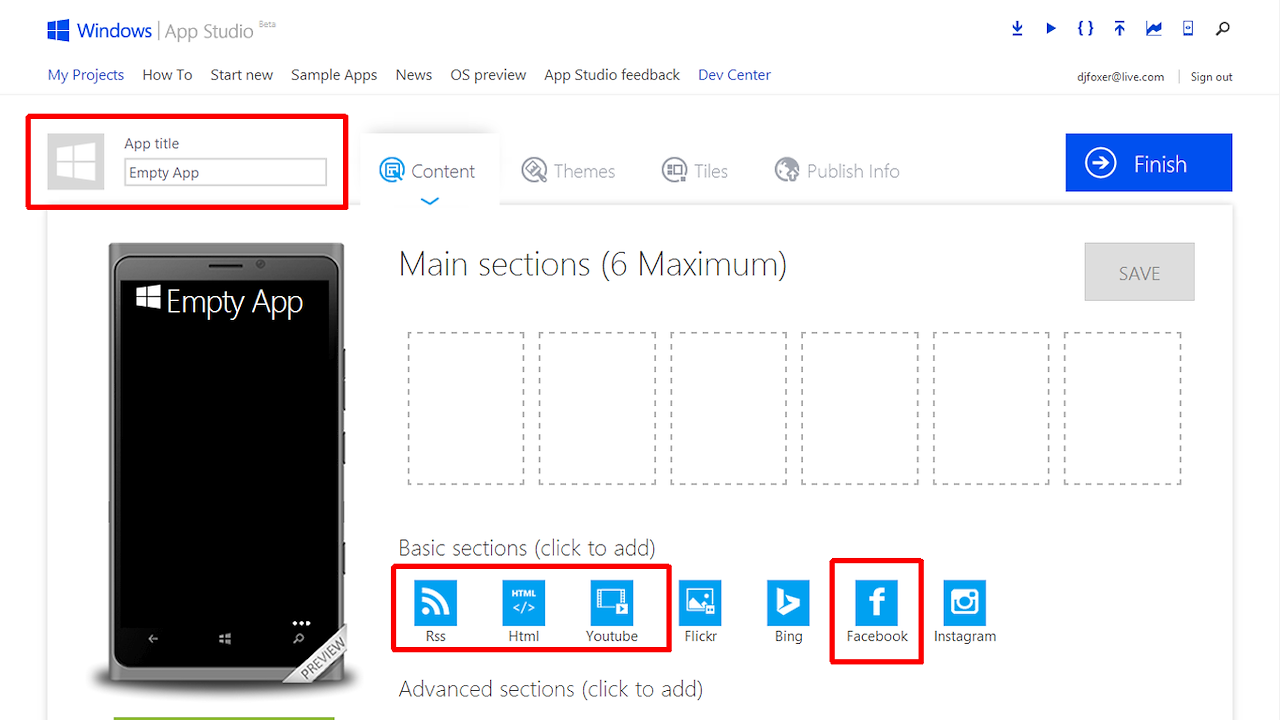This screenshot has width=1280, height=720.
Task: Click the phone preview search button
Action: tap(298, 638)
